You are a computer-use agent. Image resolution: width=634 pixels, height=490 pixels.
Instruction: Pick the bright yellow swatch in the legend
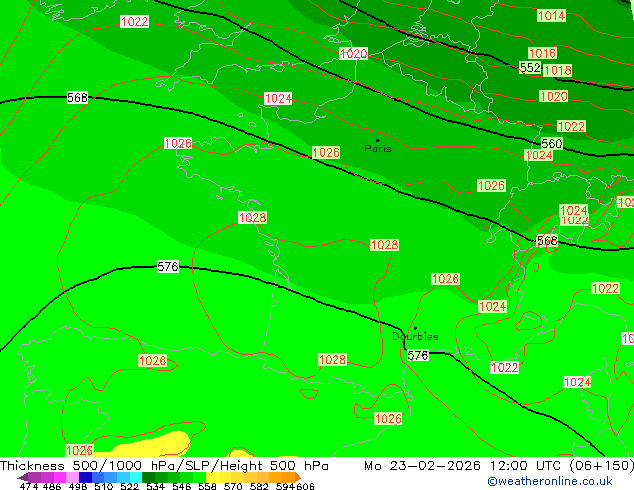[x=212, y=477]
